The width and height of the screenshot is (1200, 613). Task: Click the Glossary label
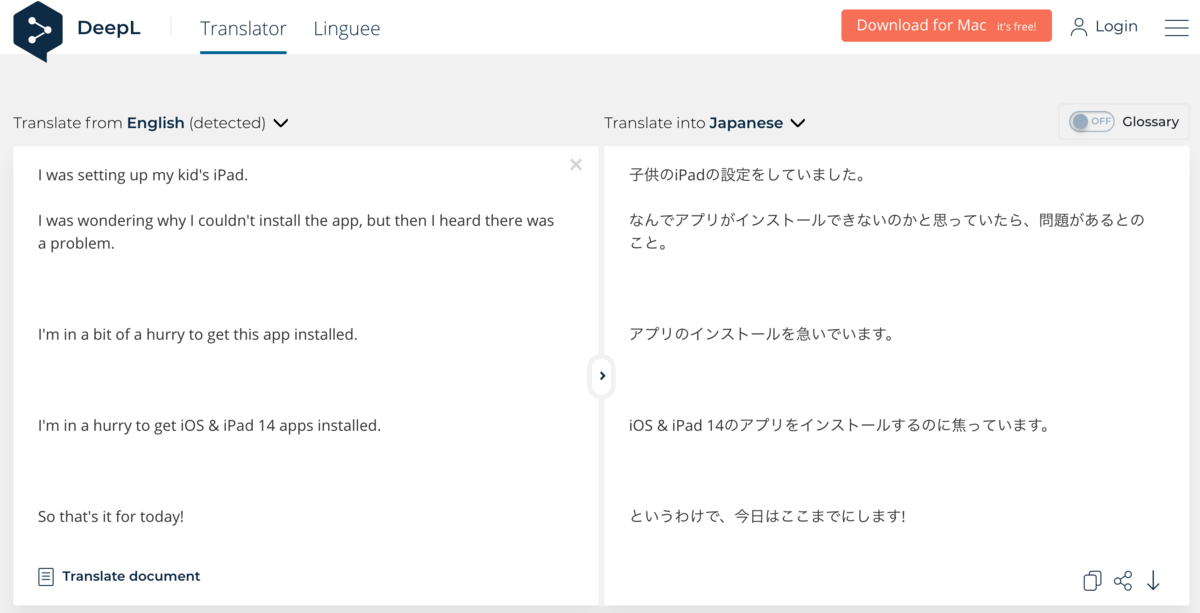[x=1150, y=121]
